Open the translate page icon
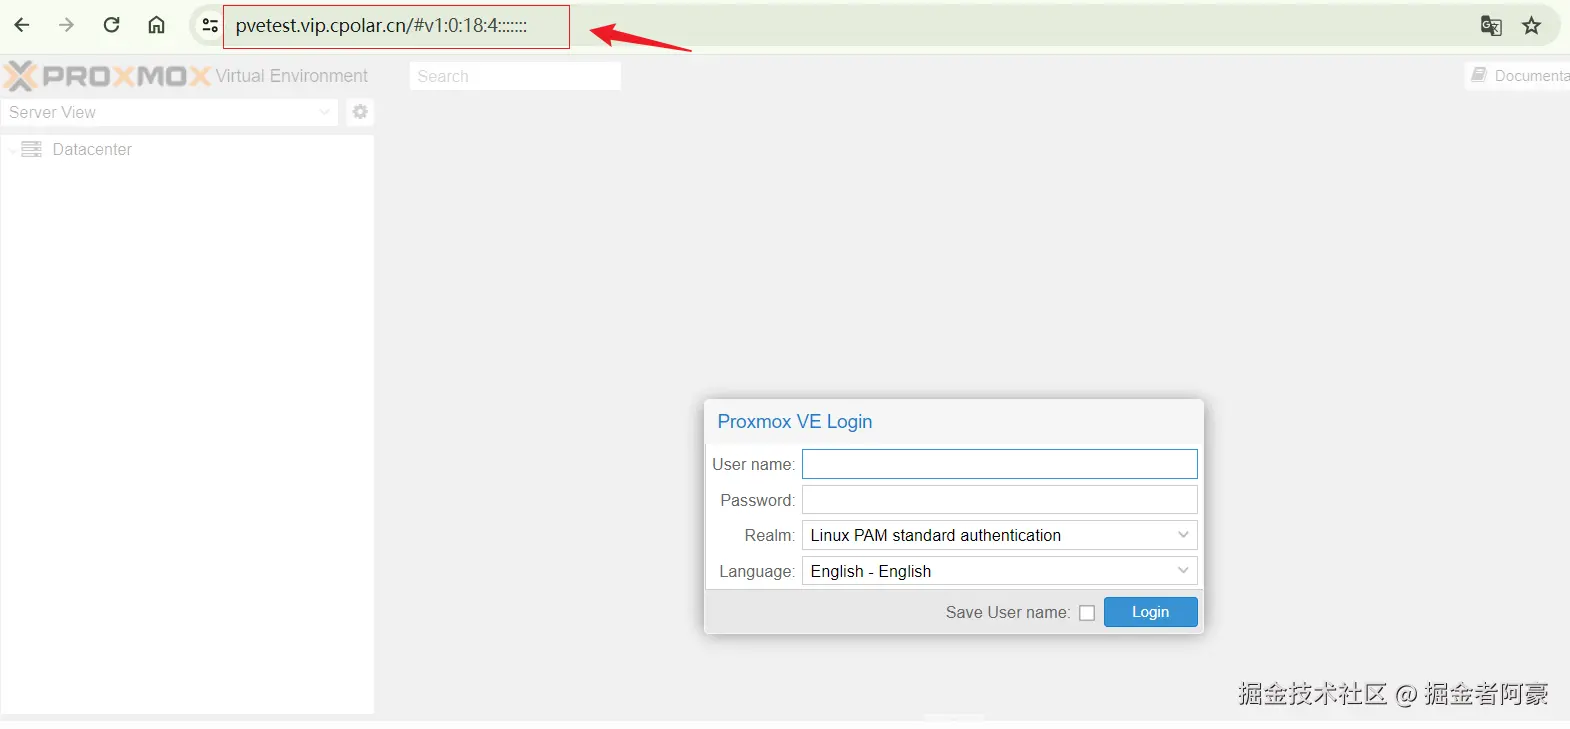The image size is (1570, 729). tap(1491, 26)
